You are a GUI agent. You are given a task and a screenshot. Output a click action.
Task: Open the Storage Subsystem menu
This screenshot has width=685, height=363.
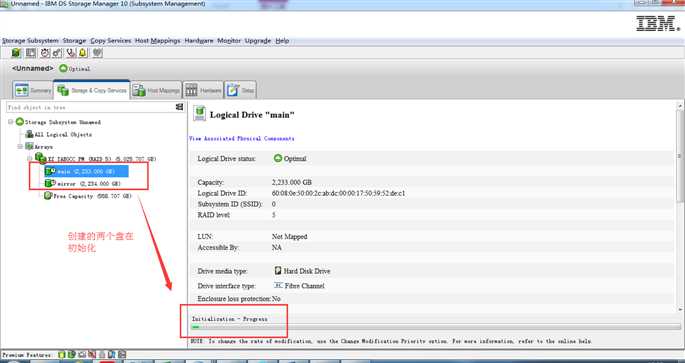click(x=30, y=41)
